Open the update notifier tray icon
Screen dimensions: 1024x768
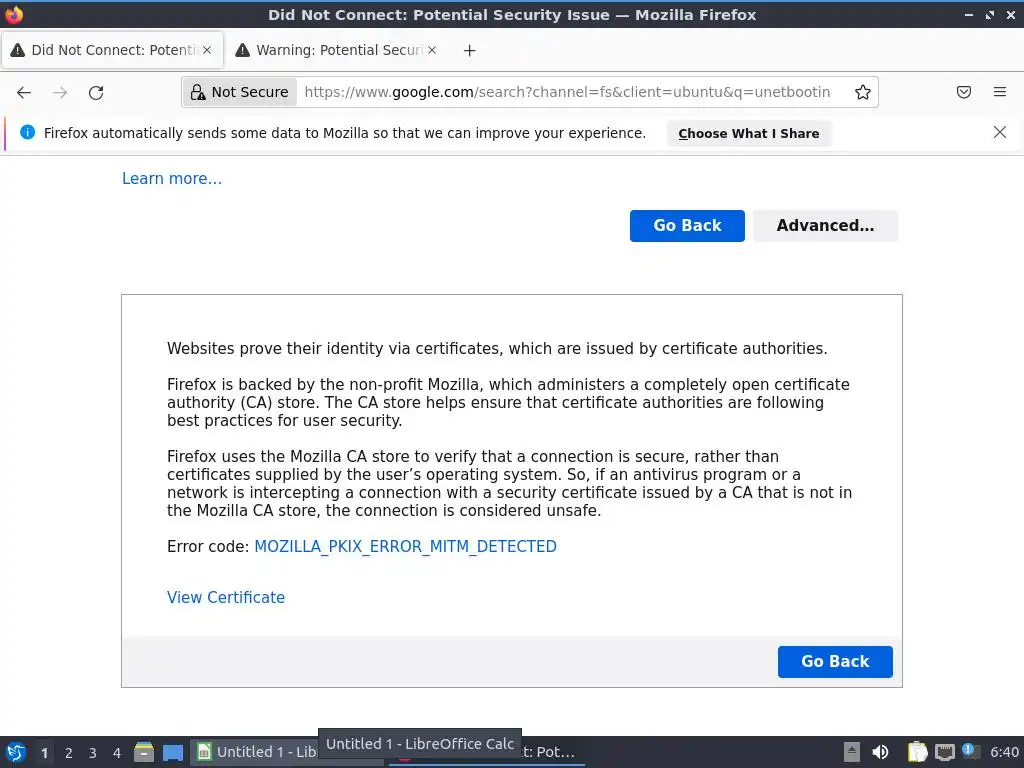(970, 751)
